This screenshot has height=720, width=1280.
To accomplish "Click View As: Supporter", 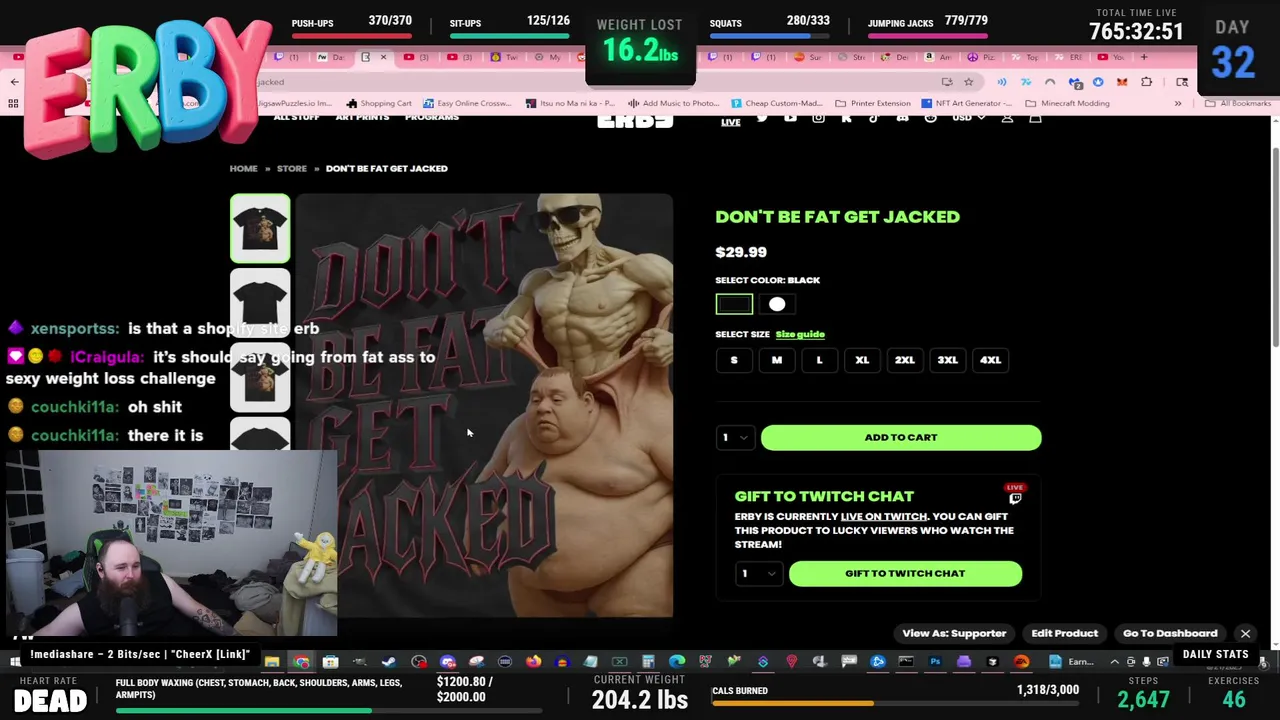I will coord(954,633).
